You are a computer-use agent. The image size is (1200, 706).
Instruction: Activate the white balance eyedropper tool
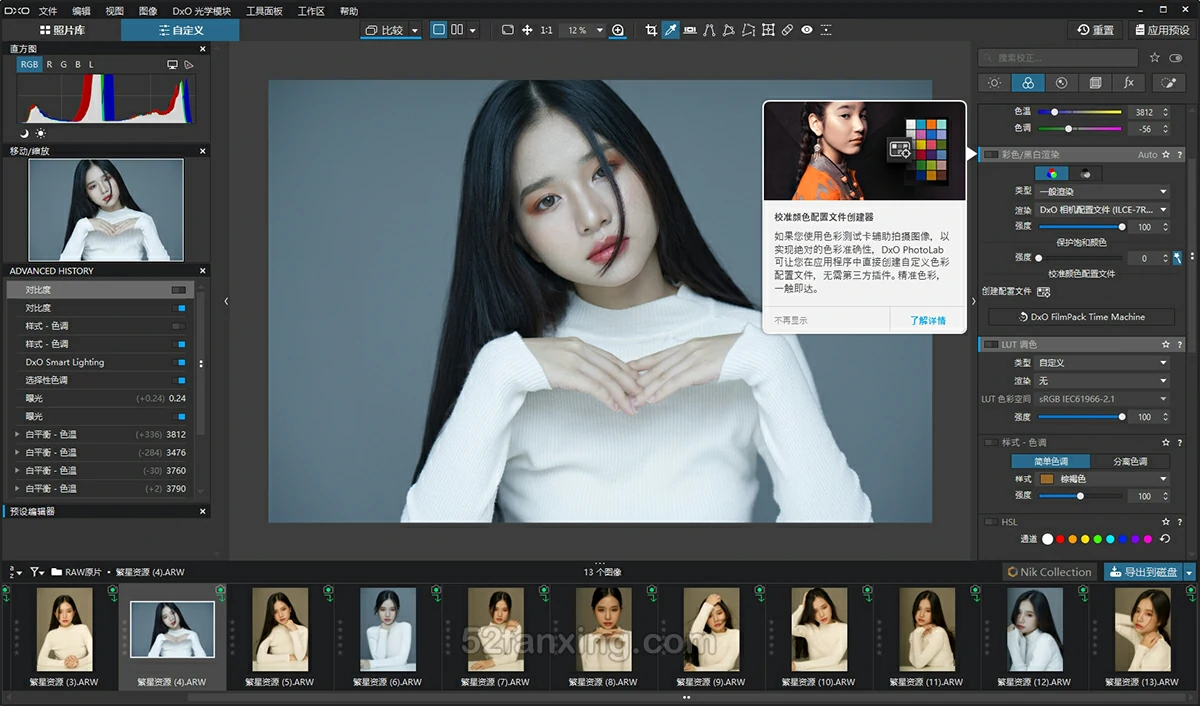[x=670, y=30]
